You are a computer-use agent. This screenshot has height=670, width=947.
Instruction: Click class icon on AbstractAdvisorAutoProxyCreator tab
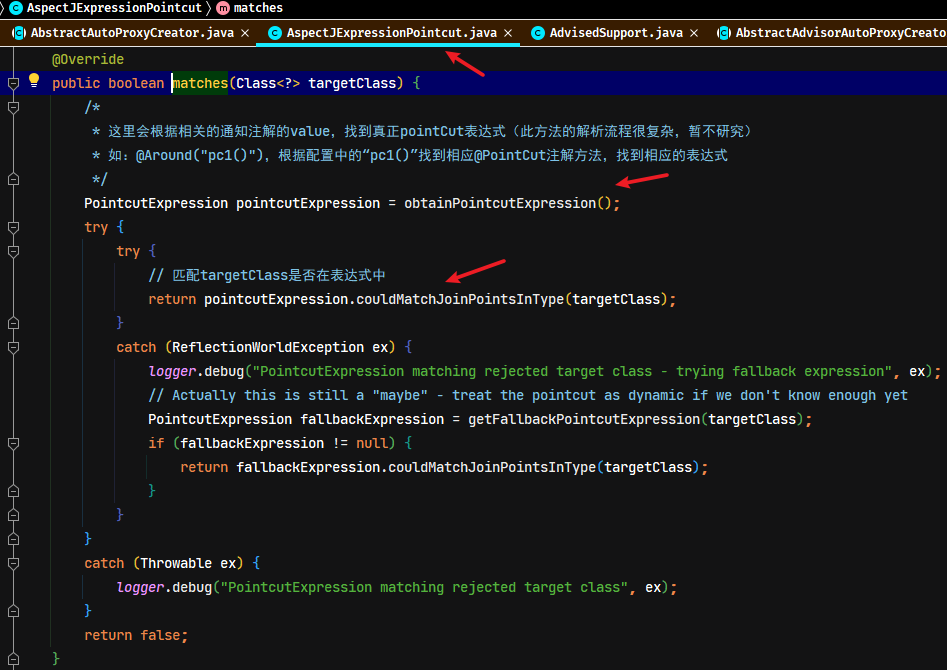point(724,33)
